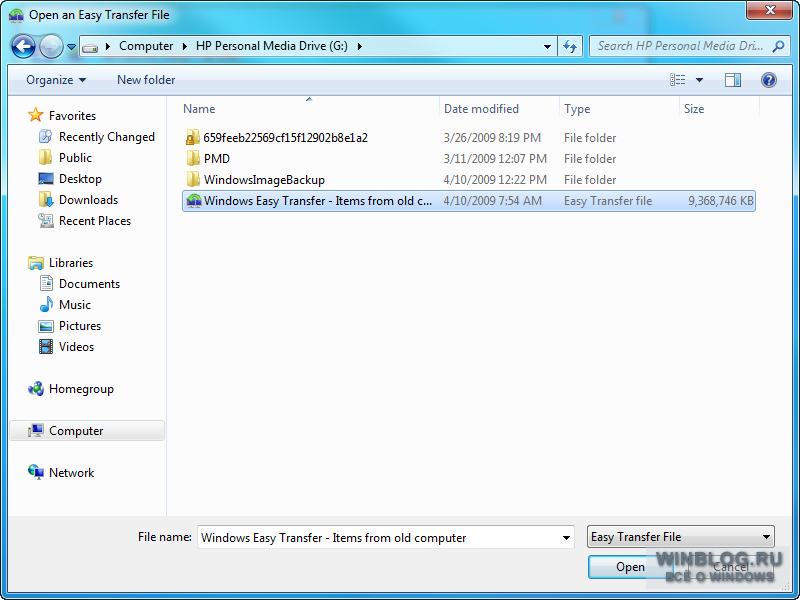Click the search magnifier icon
The height and width of the screenshot is (600, 800).
coord(778,46)
